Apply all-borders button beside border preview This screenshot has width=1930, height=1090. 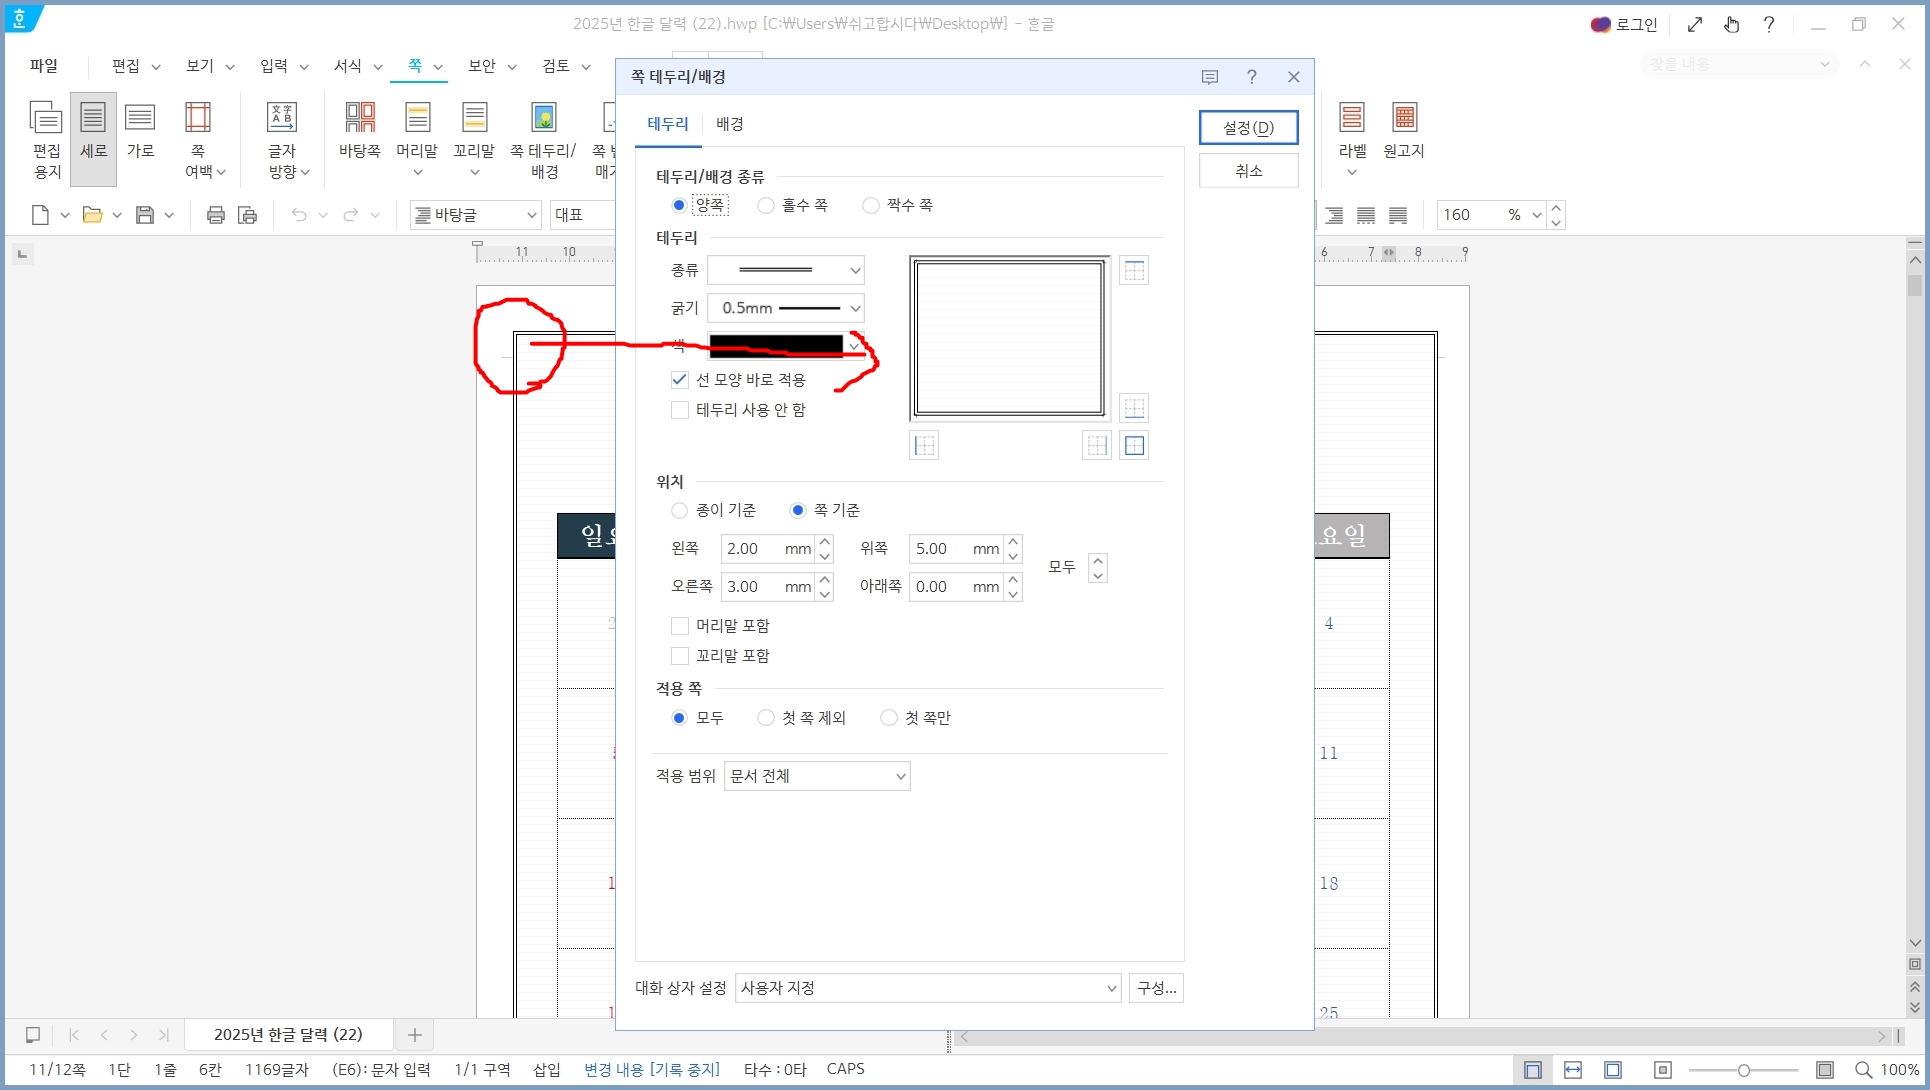coord(1134,446)
